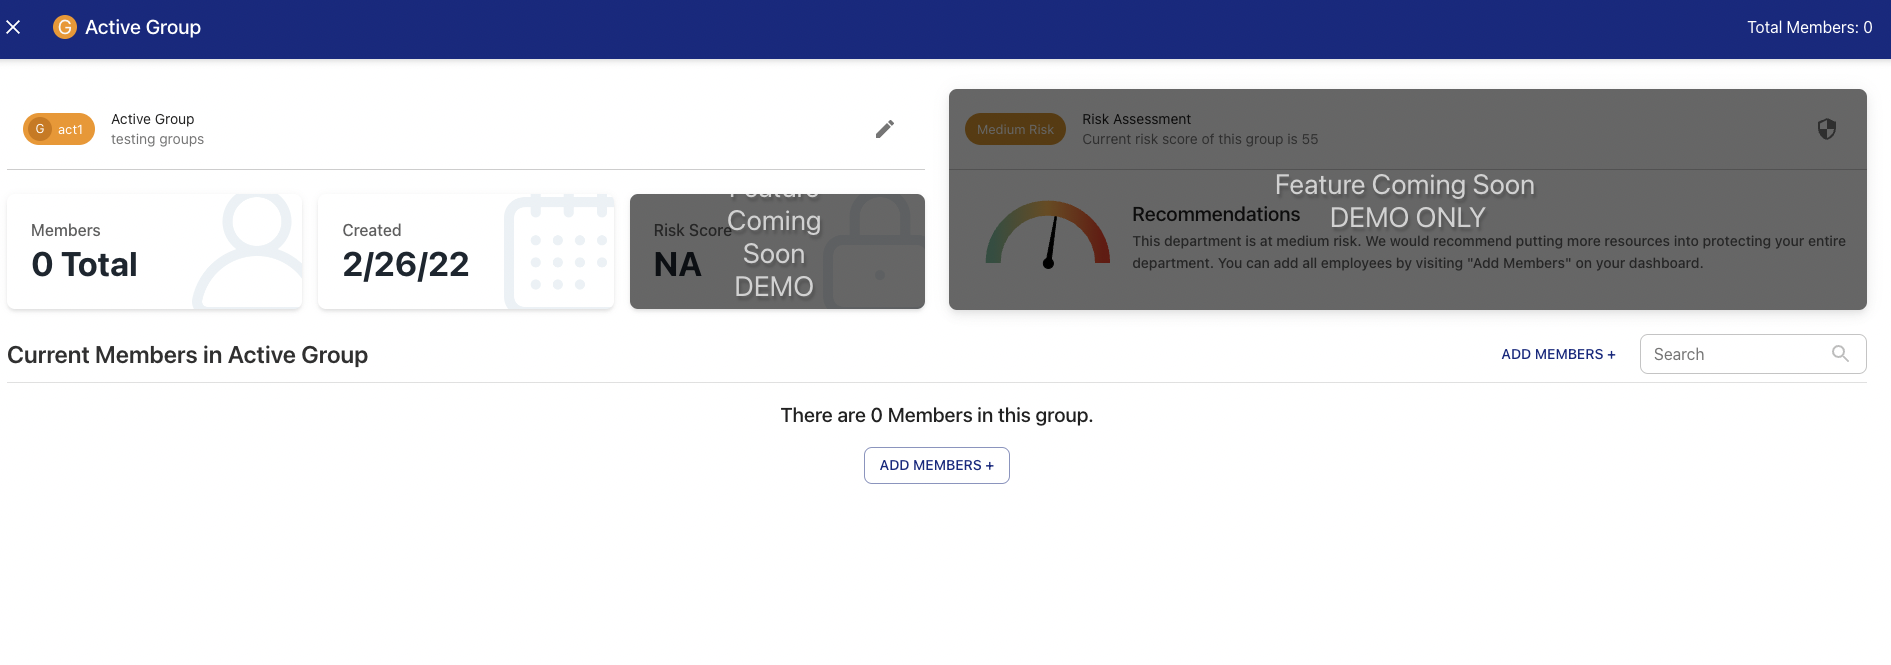1891x665 pixels.
Task: Click the Total Members: 0 text
Action: click(x=1810, y=28)
